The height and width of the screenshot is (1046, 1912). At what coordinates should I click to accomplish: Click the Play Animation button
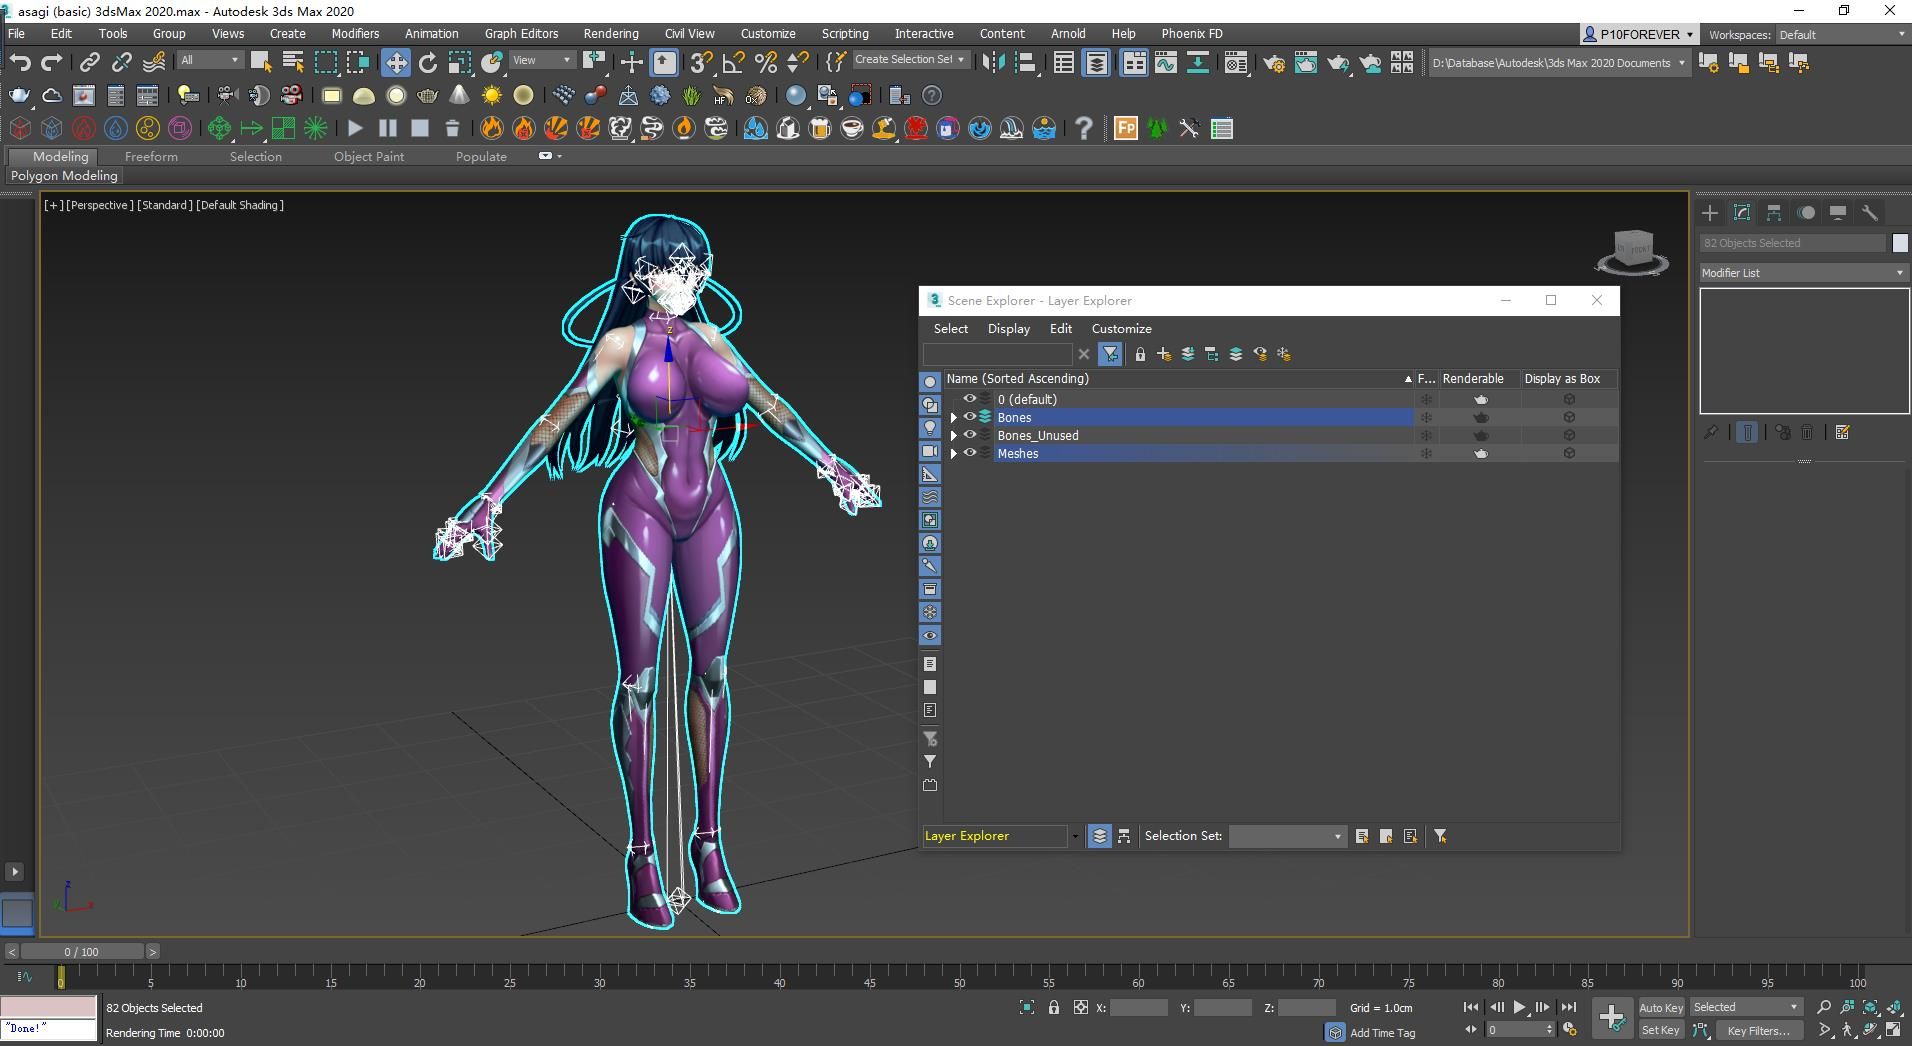(x=1520, y=1007)
